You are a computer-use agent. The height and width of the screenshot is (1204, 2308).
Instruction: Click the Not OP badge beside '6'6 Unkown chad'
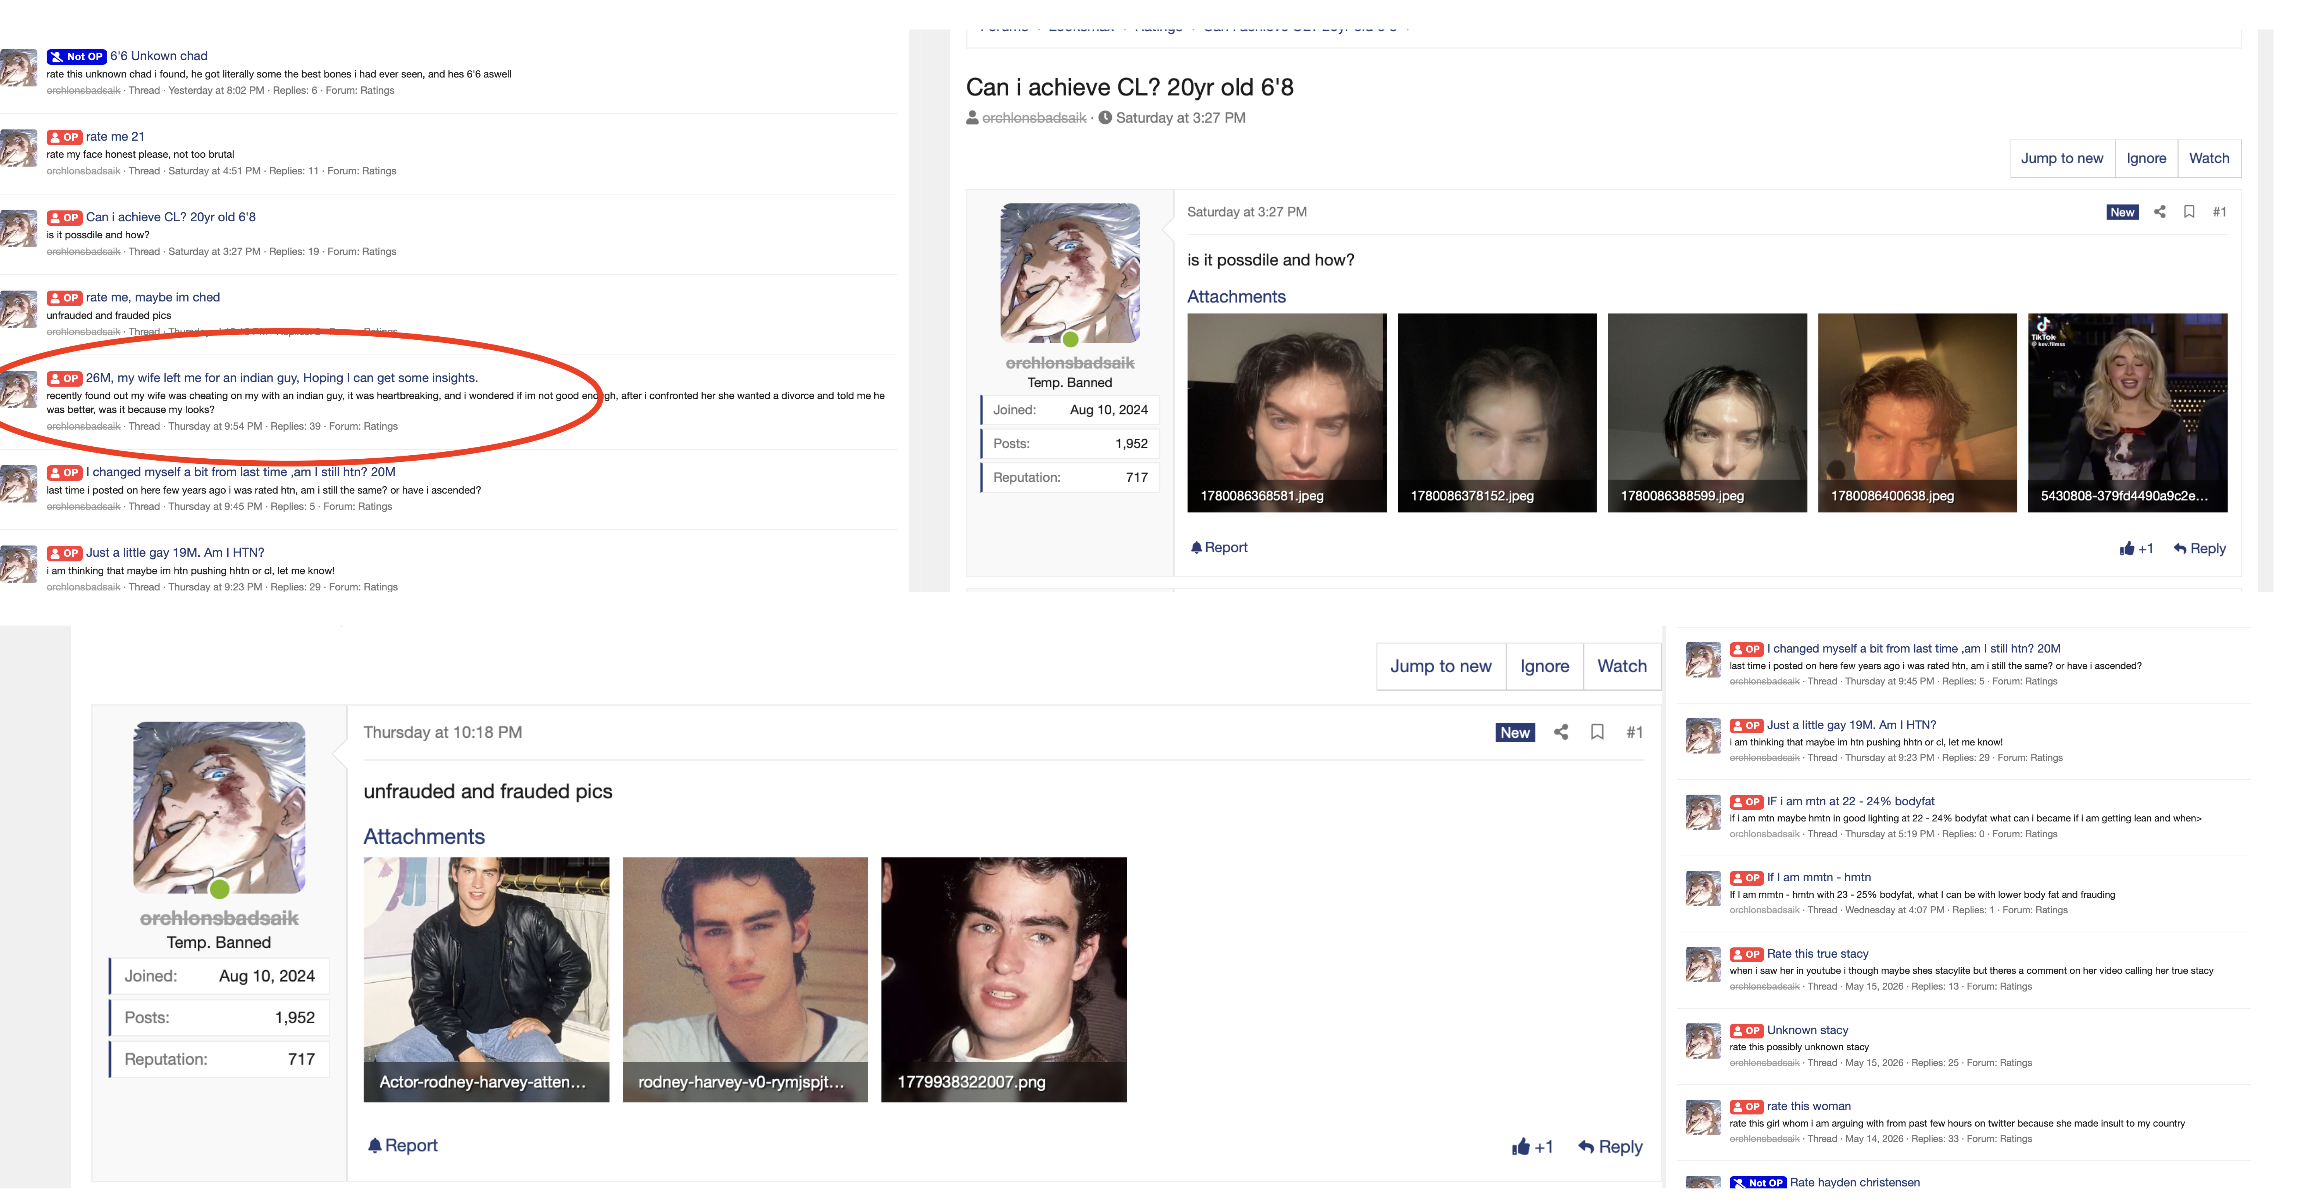click(x=77, y=57)
